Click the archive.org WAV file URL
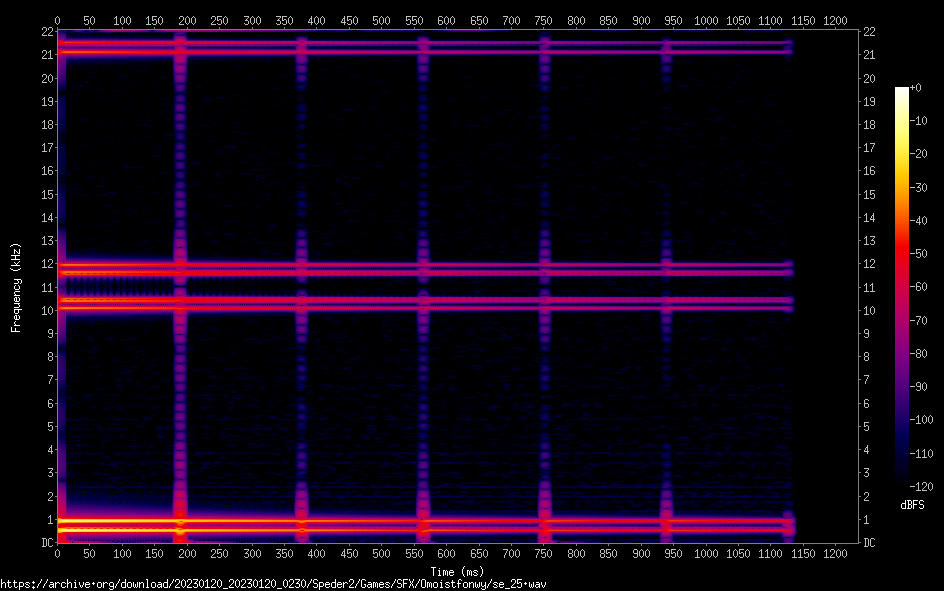This screenshot has width=944, height=591. [x=274, y=583]
